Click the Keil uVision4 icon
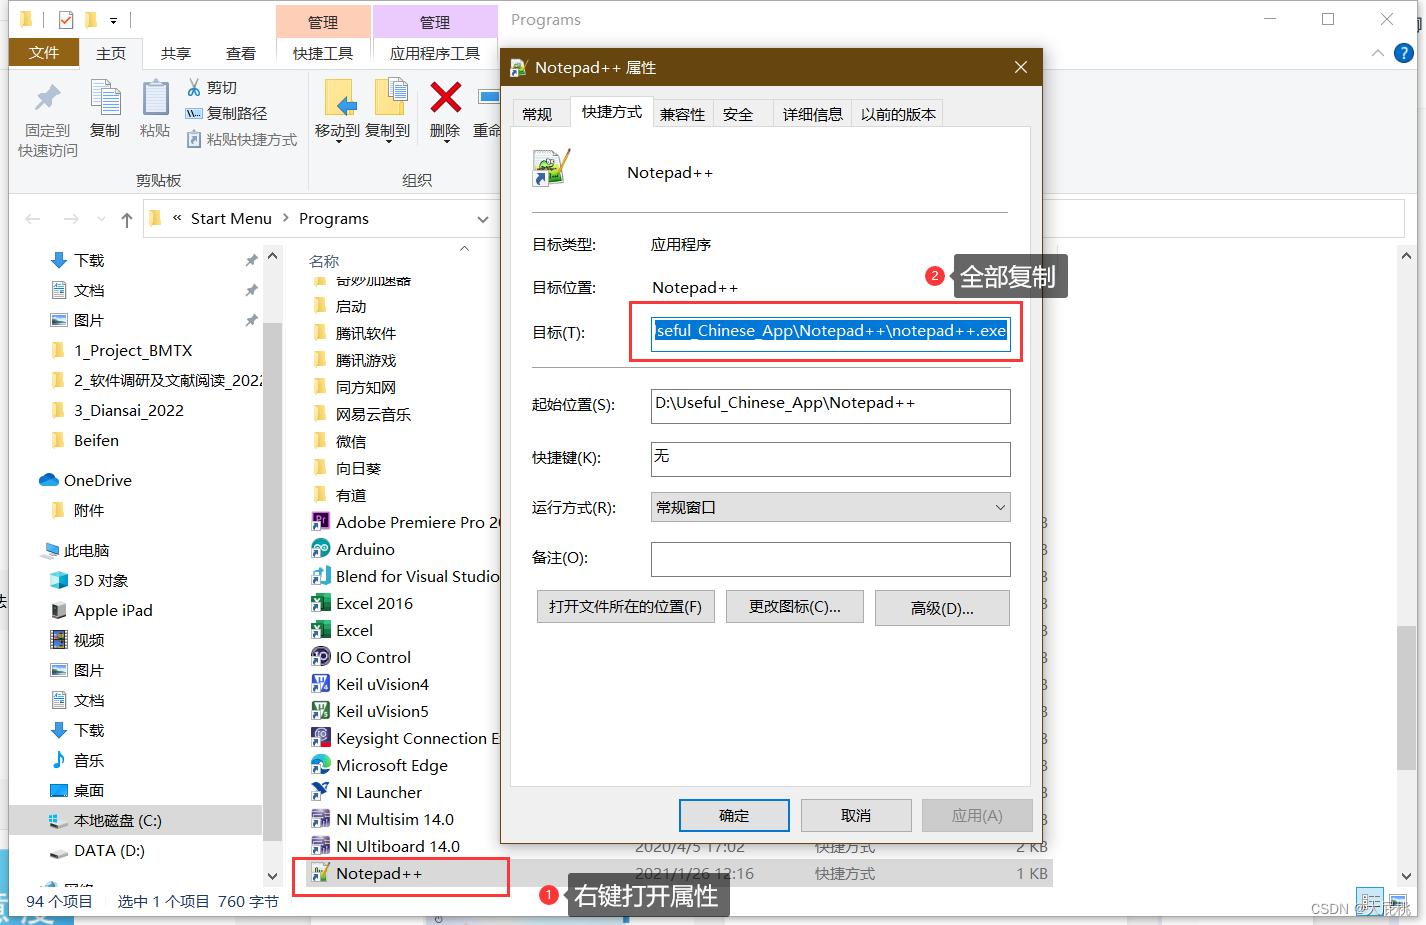The height and width of the screenshot is (925, 1426). click(320, 684)
